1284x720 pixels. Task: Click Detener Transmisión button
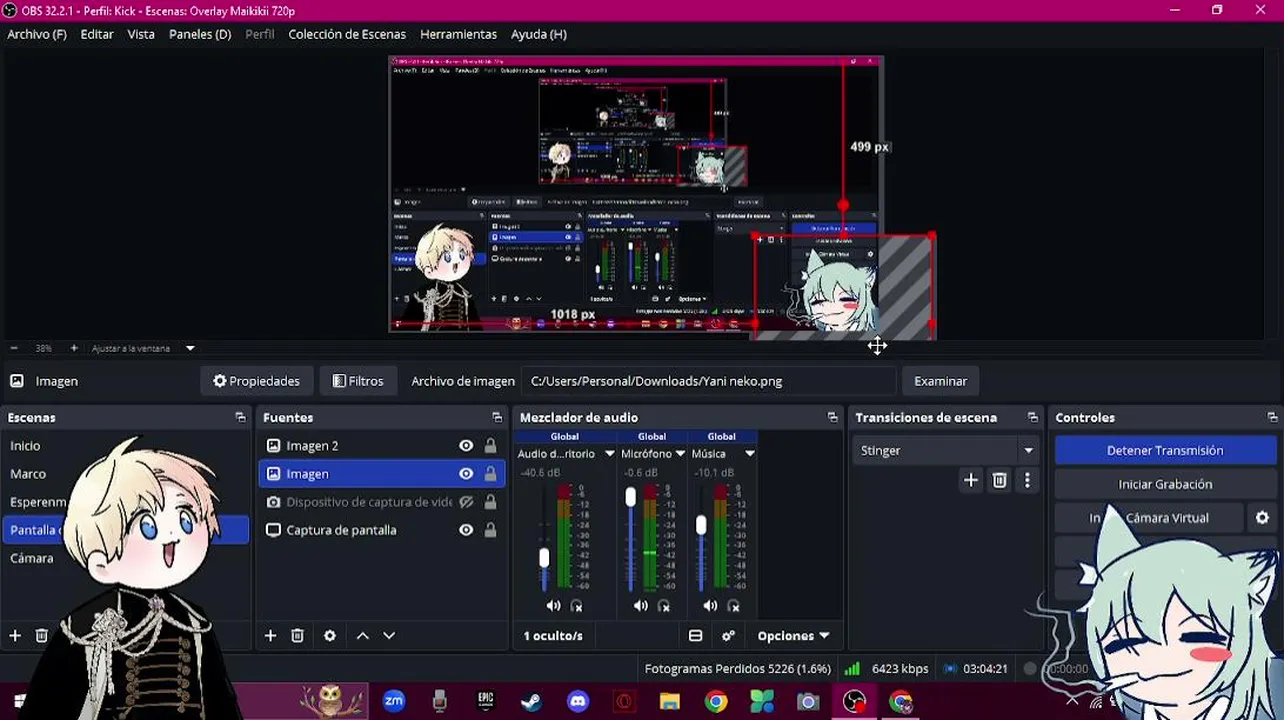1165,451
